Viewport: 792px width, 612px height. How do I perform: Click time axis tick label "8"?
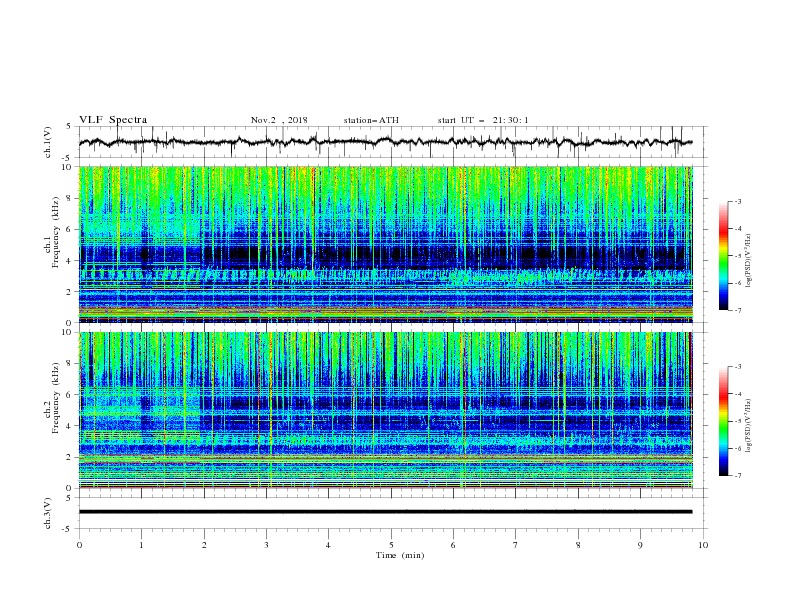tap(578, 545)
